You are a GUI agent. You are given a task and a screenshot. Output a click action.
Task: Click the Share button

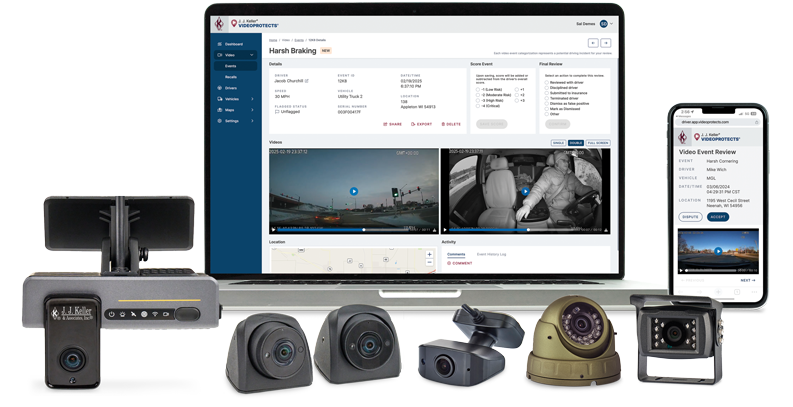tap(392, 124)
